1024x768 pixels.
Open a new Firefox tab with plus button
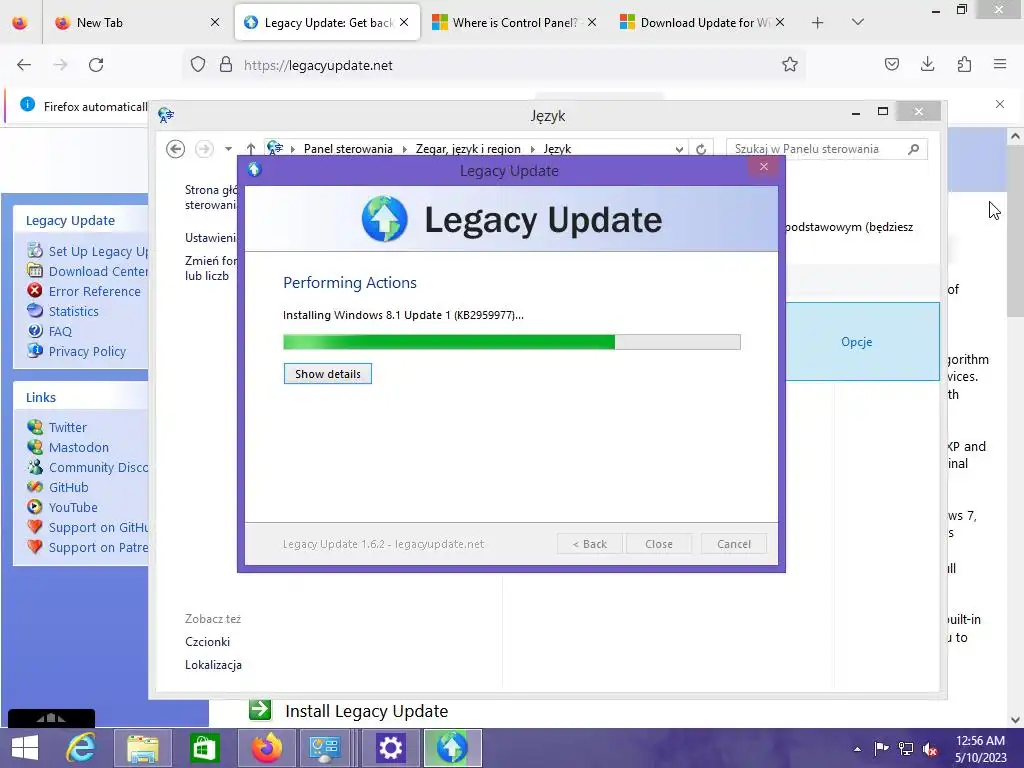[x=817, y=23]
